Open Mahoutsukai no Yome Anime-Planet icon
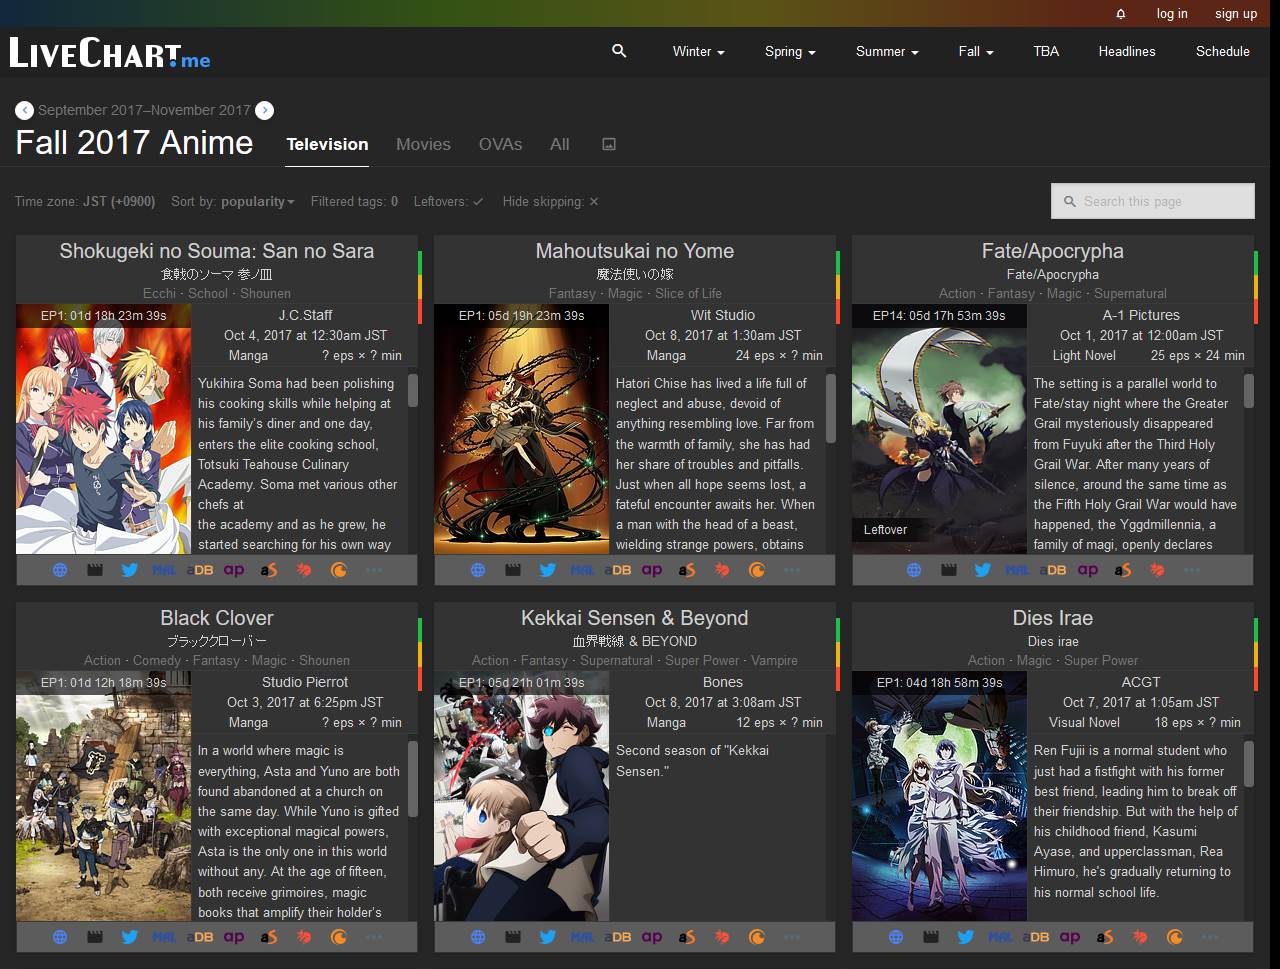 pos(652,570)
